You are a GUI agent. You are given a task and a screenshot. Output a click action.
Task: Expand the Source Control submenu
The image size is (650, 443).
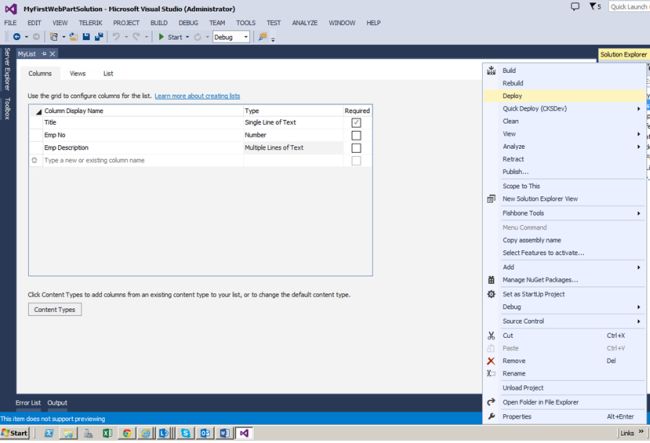point(639,321)
